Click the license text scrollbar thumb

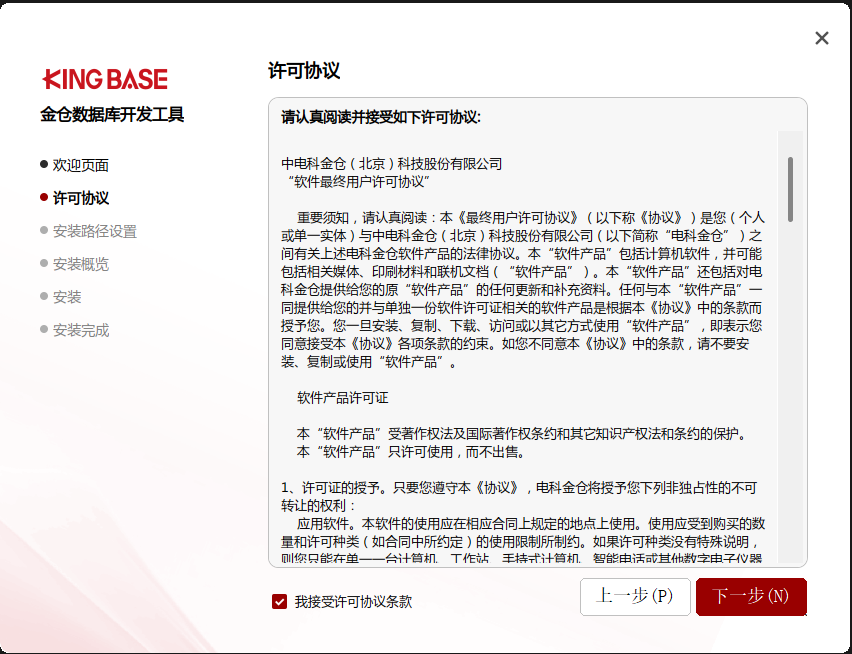click(790, 189)
